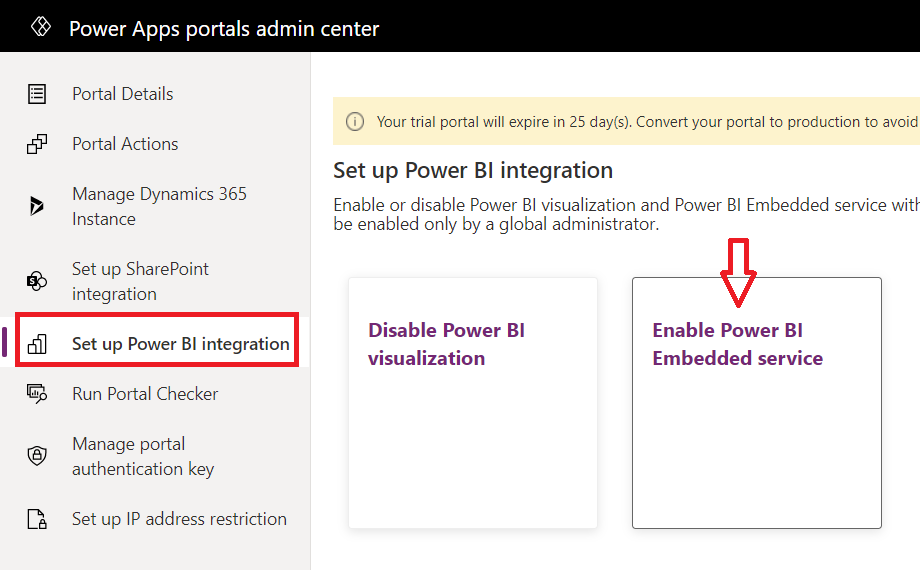This screenshot has width=920, height=570.
Task: Click Enable Power BI Embedded service card
Action: click(x=757, y=403)
